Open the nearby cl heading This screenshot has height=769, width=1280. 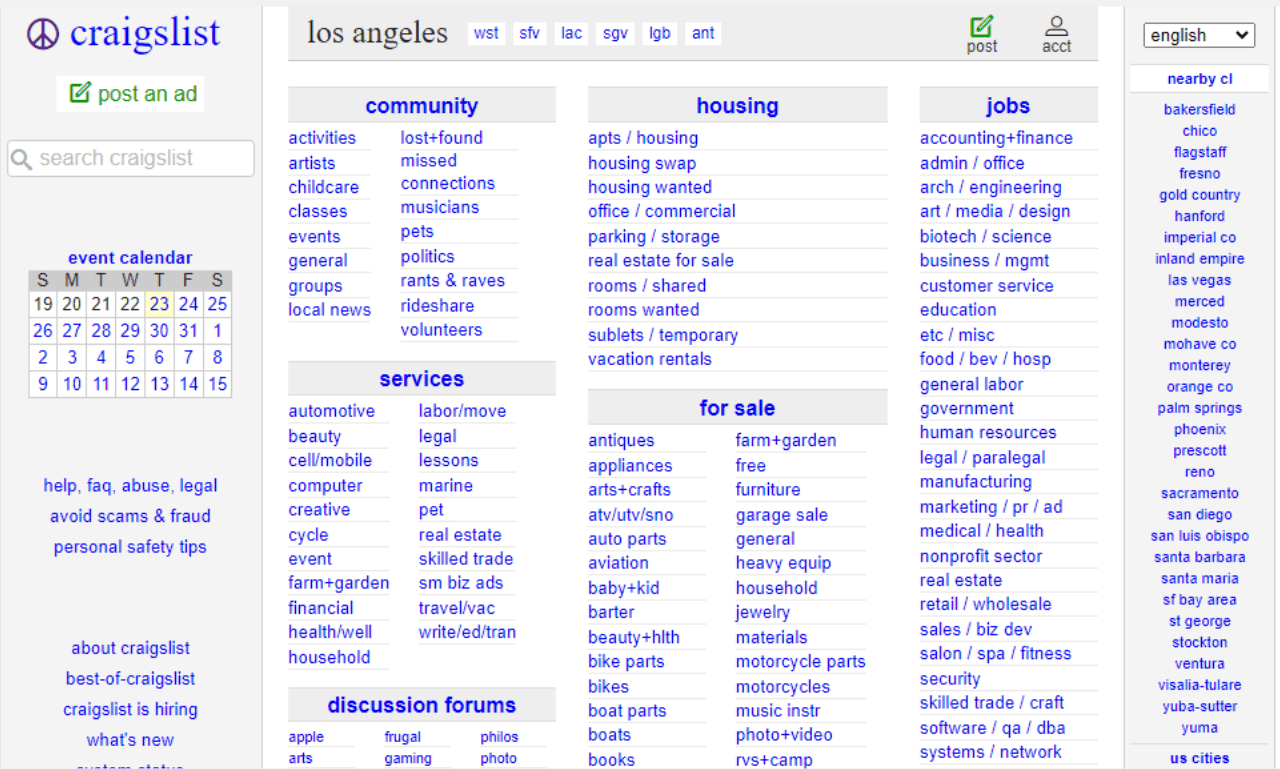tap(1199, 79)
